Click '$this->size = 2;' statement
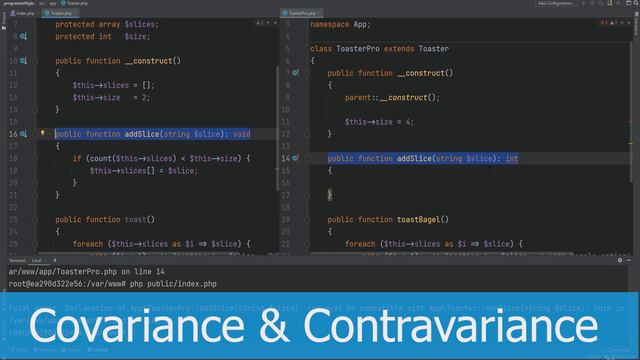 coord(111,98)
